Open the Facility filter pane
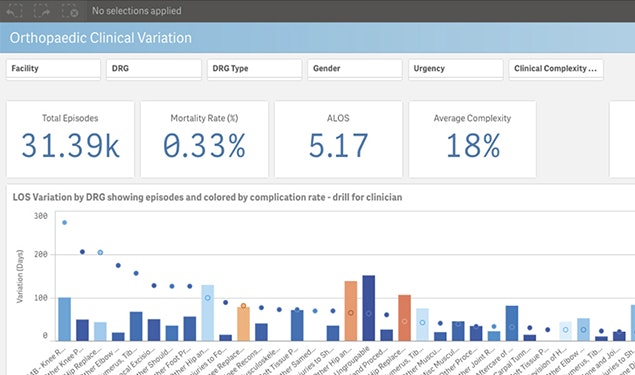The width and height of the screenshot is (635, 375). tap(53, 69)
